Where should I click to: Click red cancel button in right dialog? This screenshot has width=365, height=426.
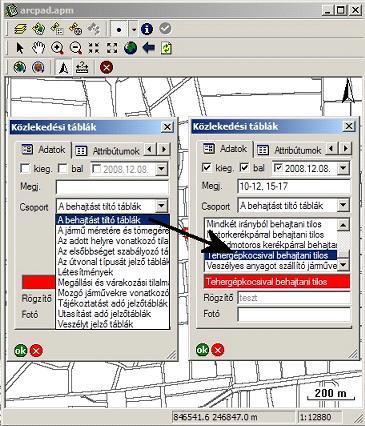pyautogui.click(x=218, y=350)
